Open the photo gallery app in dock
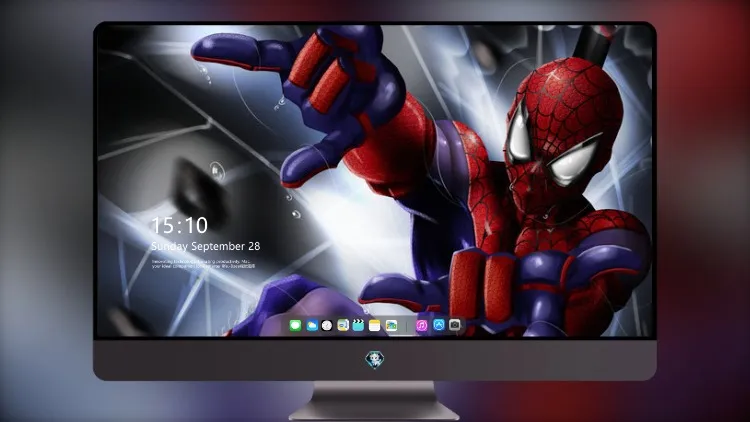 pyautogui.click(x=391, y=326)
